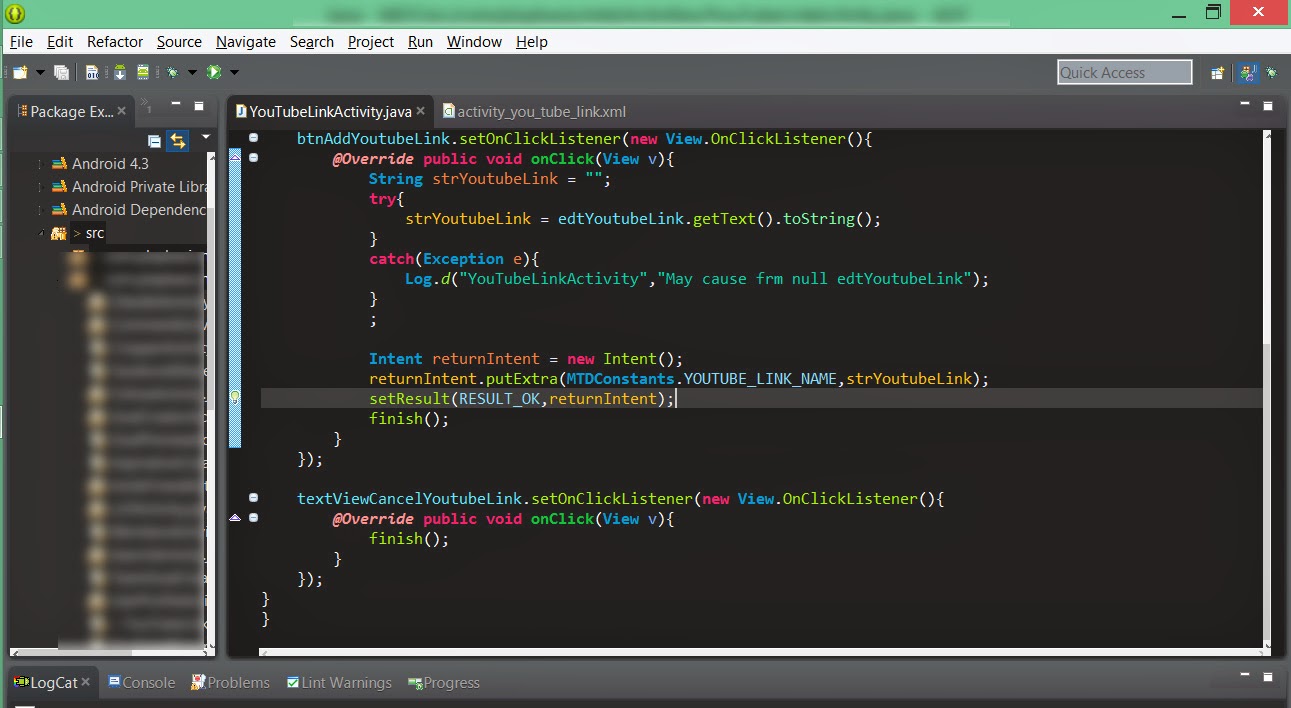The width and height of the screenshot is (1291, 708).
Task: Open the Refactor menu
Action: click(x=115, y=41)
